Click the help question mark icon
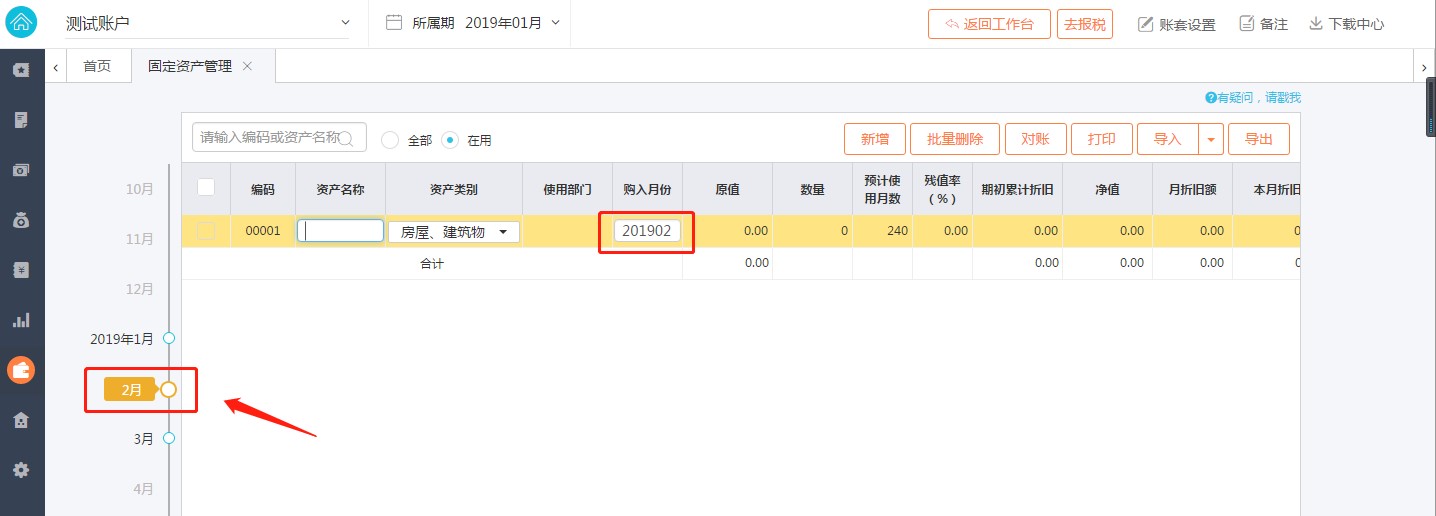 pos(1210,98)
